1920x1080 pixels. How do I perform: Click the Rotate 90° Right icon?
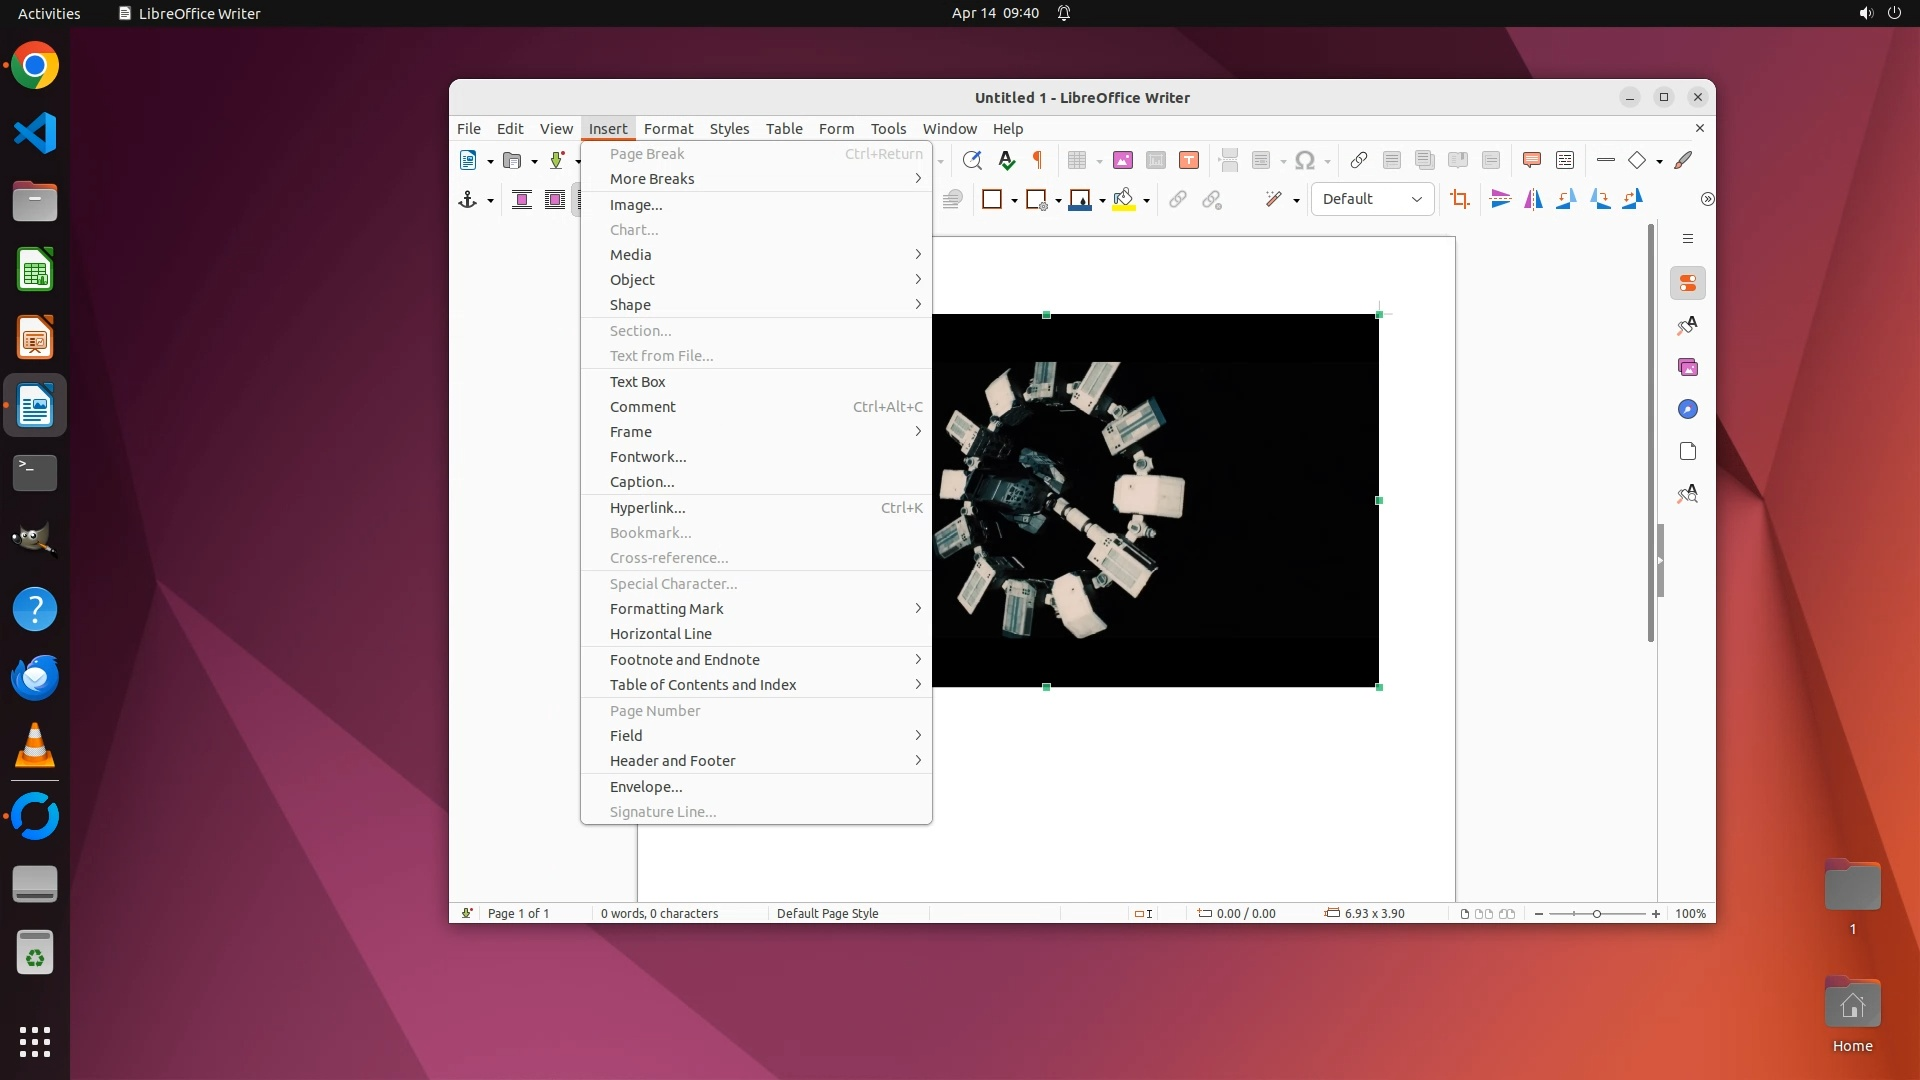coord(1600,199)
